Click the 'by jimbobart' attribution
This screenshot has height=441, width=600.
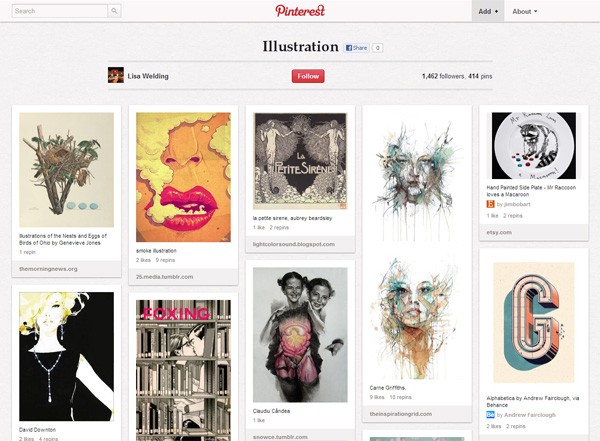coord(513,204)
